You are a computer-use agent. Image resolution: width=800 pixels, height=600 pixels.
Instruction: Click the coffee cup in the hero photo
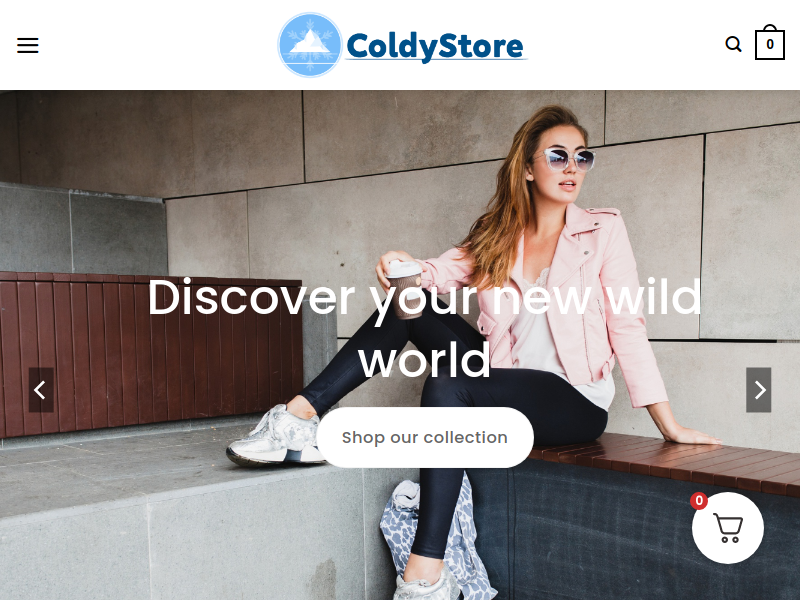[405, 289]
